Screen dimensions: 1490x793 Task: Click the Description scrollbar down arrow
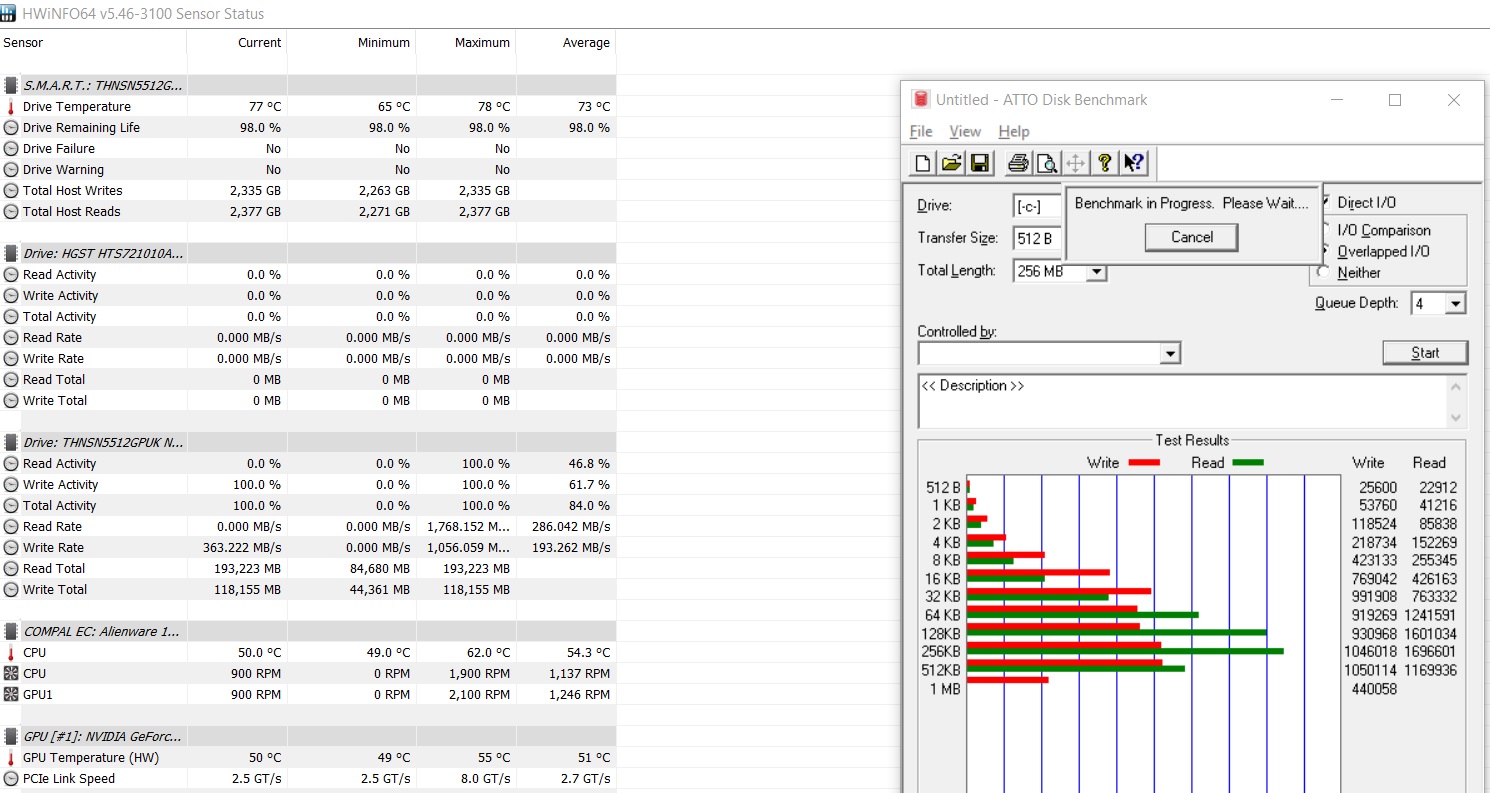(x=1456, y=418)
